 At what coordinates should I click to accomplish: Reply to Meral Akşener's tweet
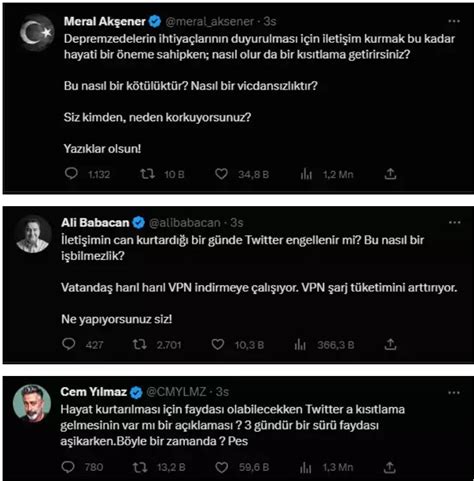pyautogui.click(x=71, y=174)
